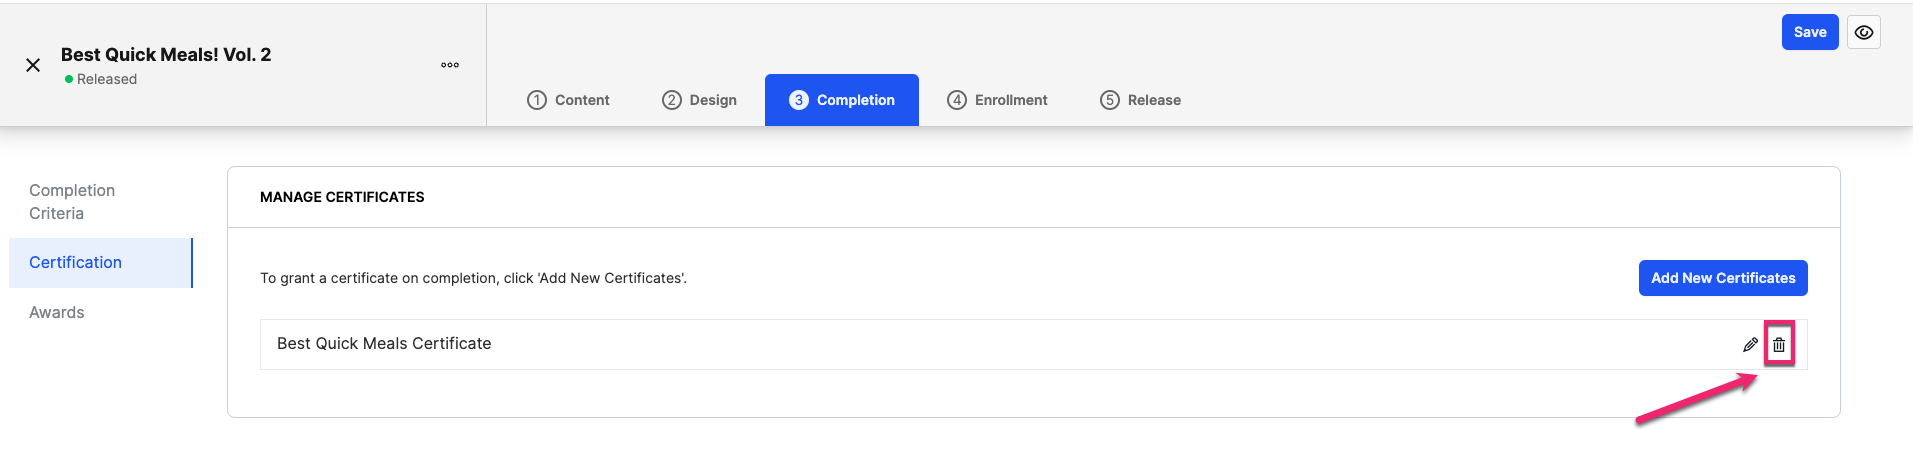Close the course editor with X
Image resolution: width=1913 pixels, height=465 pixels.
point(33,65)
